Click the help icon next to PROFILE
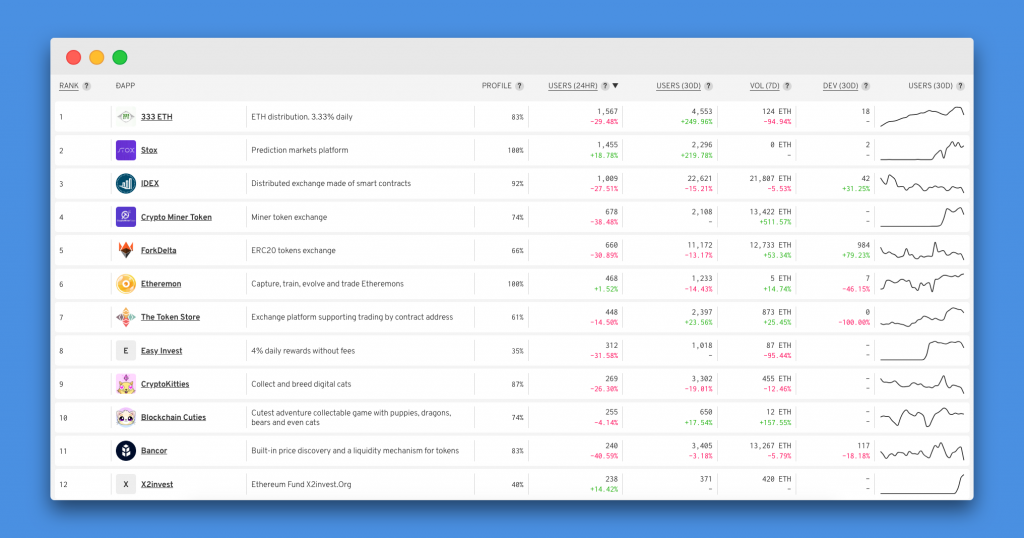This screenshot has height=538, width=1024. (x=519, y=86)
